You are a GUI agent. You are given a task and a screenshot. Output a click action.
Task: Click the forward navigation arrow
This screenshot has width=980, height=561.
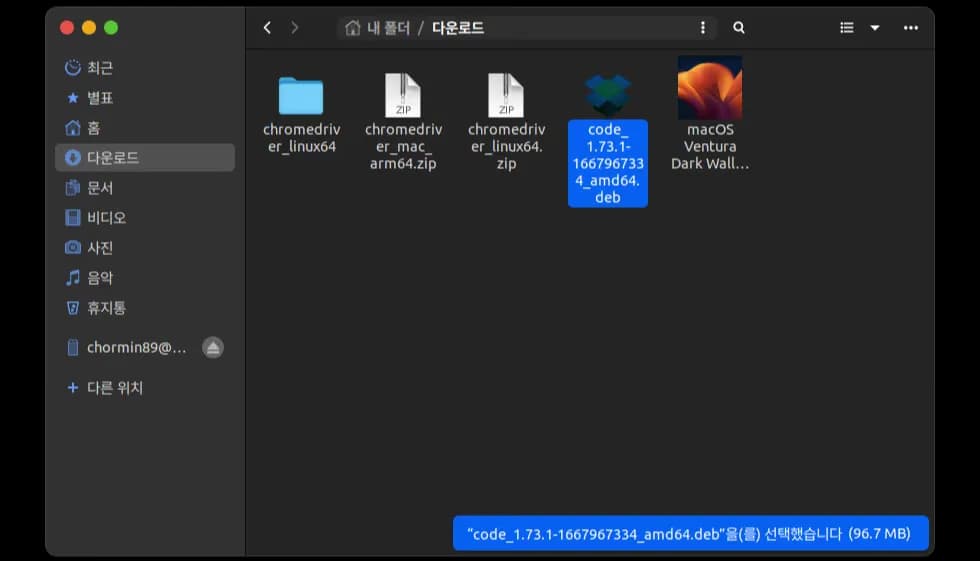pos(295,28)
